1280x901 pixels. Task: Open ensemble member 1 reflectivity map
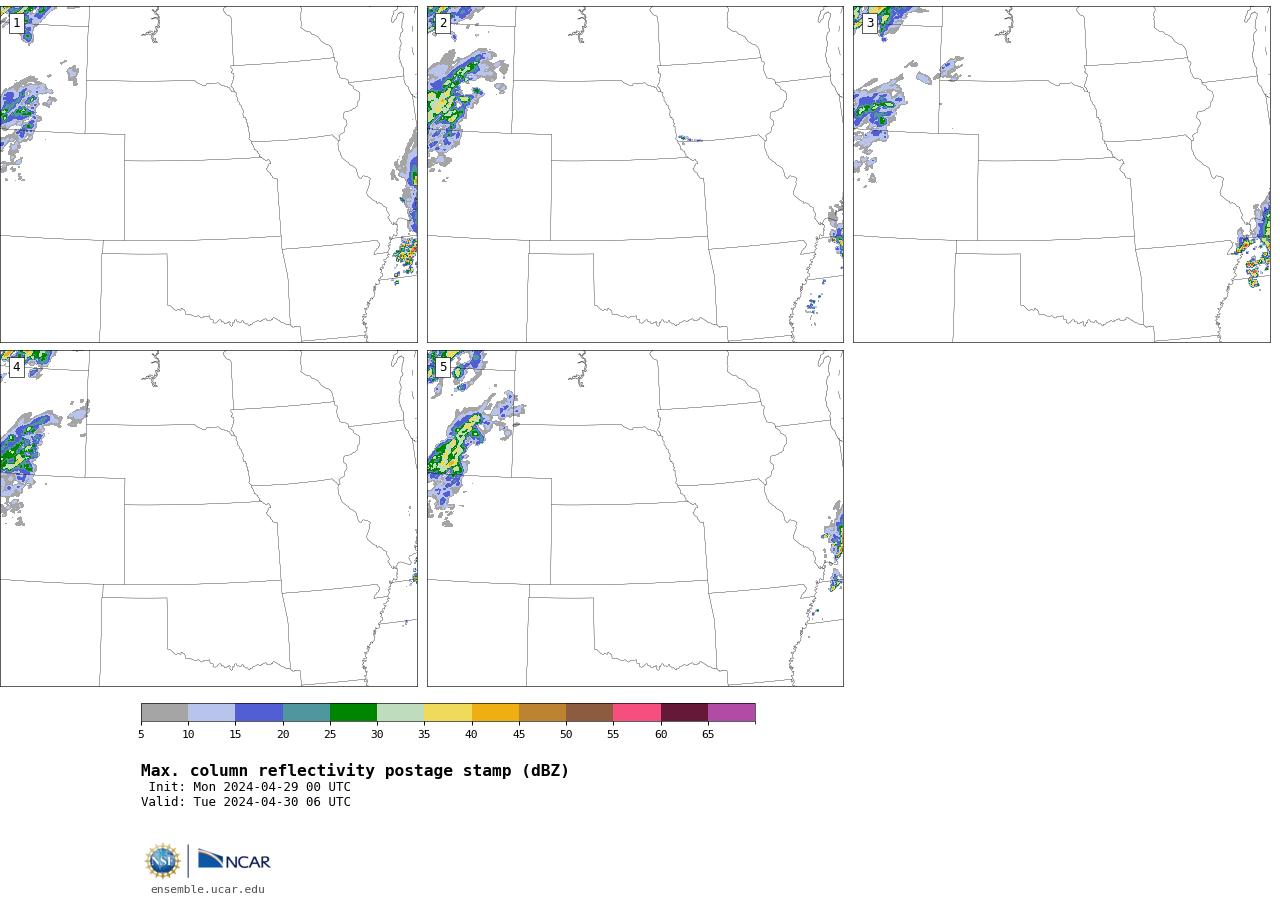tap(208, 174)
